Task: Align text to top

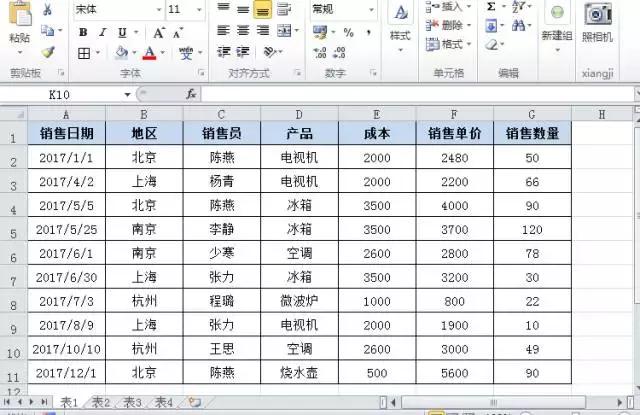Action: click(x=223, y=7)
